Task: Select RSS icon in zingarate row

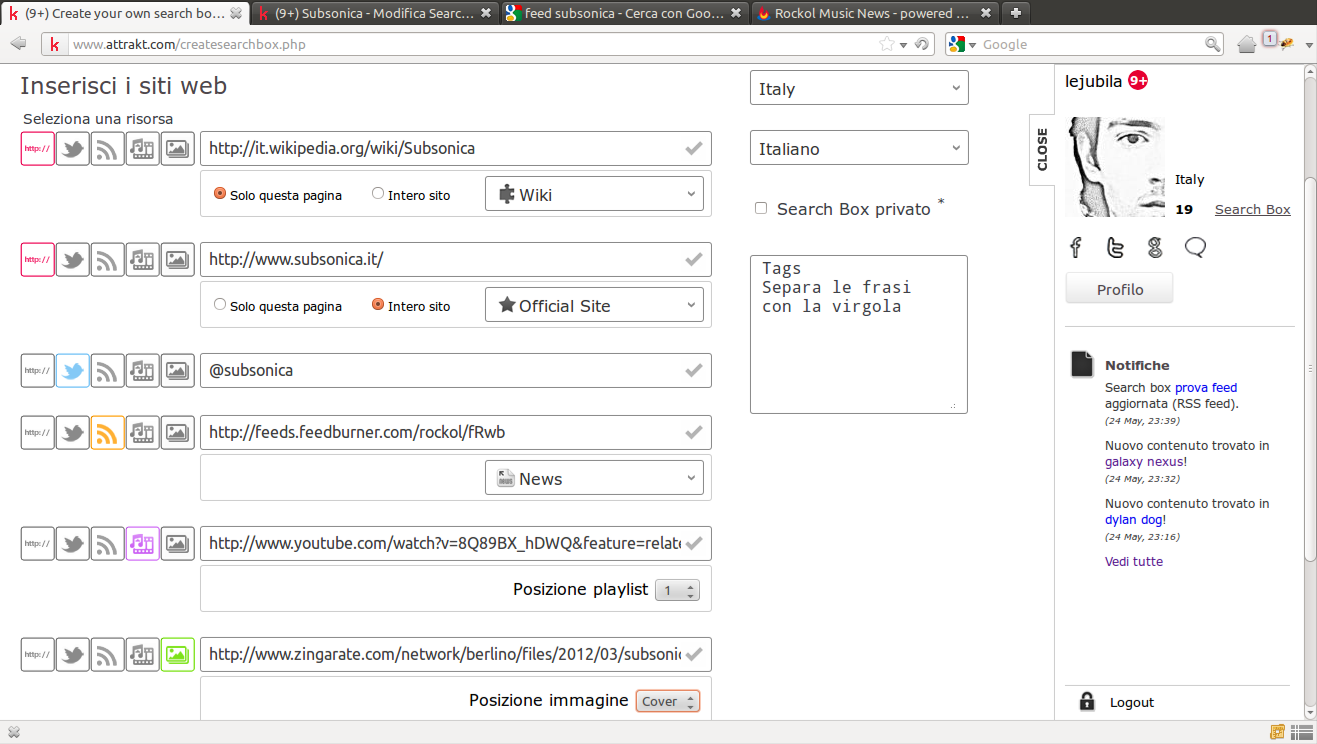Action: click(x=108, y=655)
